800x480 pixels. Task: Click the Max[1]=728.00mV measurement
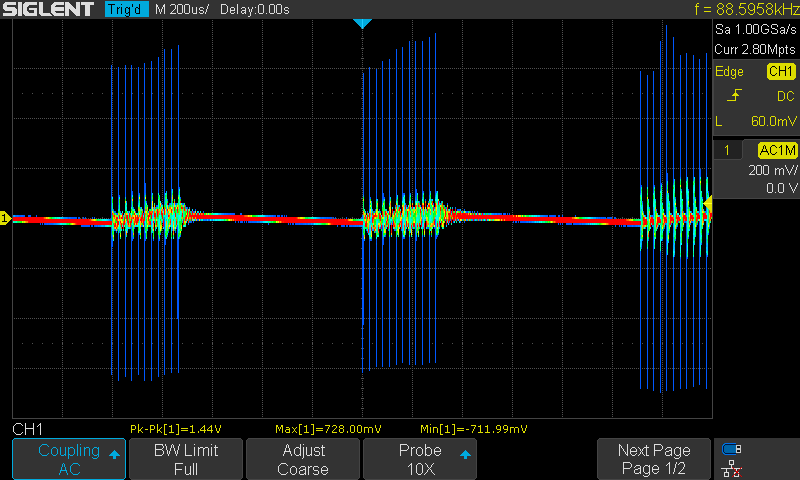(x=328, y=429)
